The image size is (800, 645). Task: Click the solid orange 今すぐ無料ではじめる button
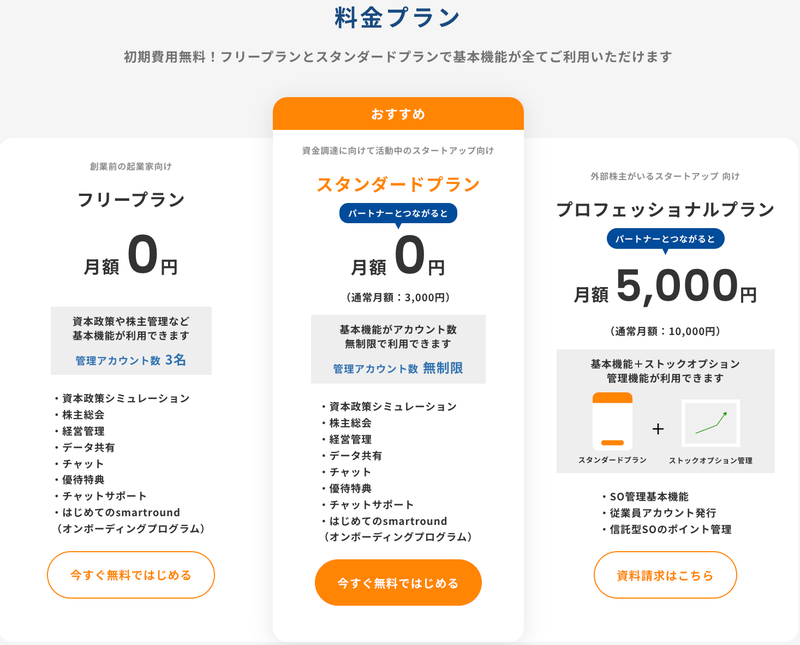398,583
